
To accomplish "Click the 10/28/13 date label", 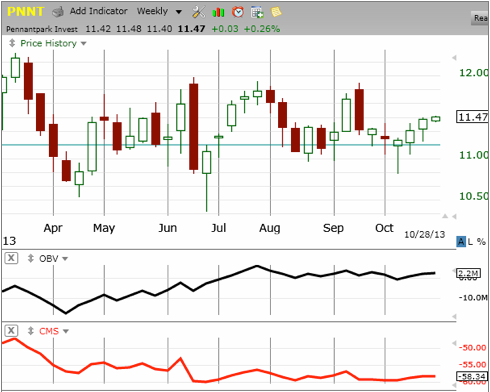I will (x=424, y=235).
